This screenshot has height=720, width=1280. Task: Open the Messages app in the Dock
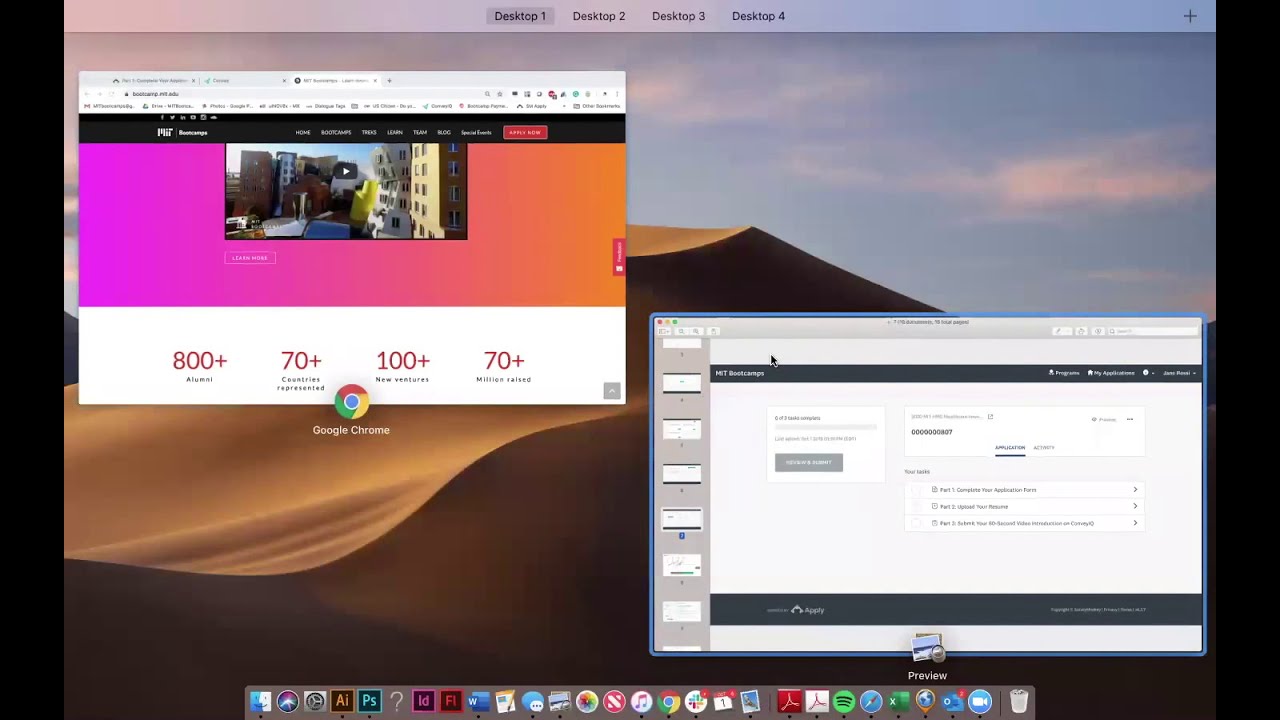(x=532, y=702)
